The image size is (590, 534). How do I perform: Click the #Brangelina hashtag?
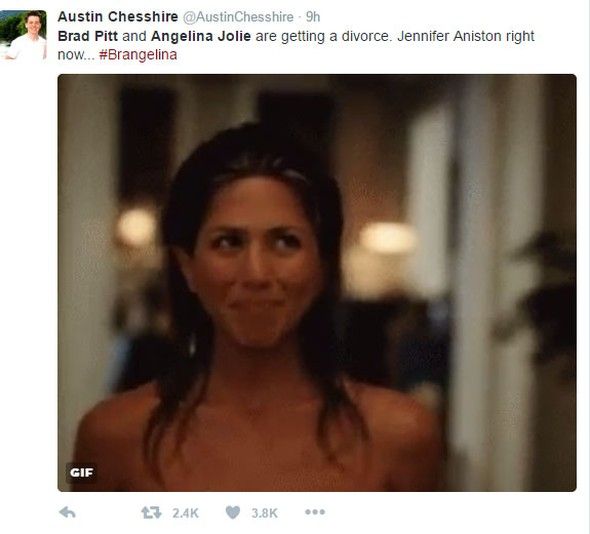click(x=138, y=55)
